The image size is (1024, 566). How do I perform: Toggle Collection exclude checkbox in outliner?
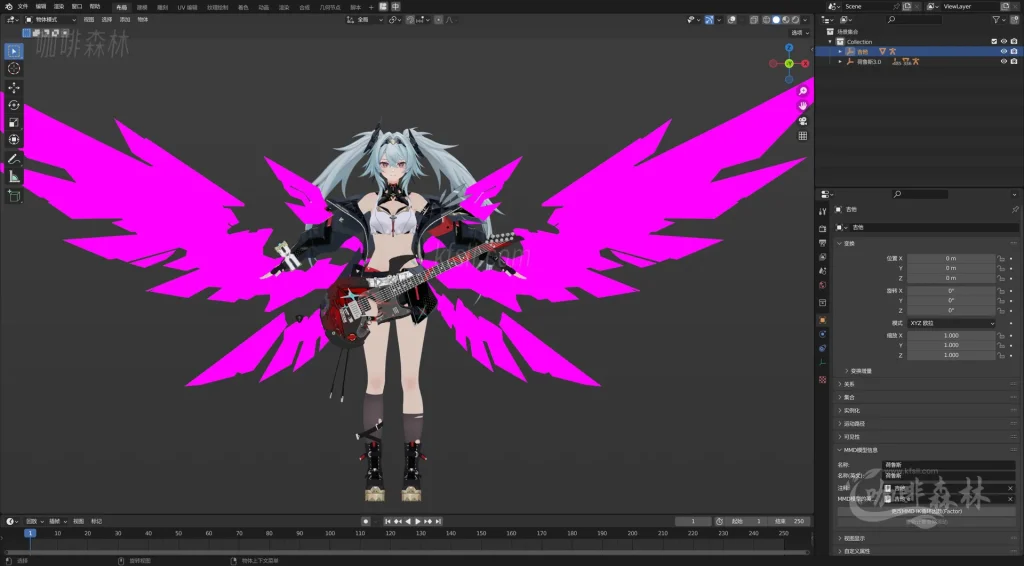pos(994,42)
